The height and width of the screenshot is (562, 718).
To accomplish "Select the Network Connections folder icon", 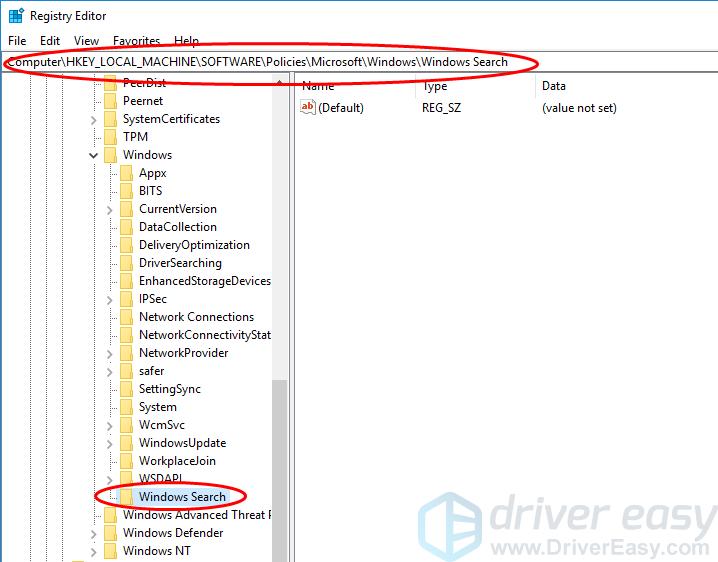I will [126, 317].
